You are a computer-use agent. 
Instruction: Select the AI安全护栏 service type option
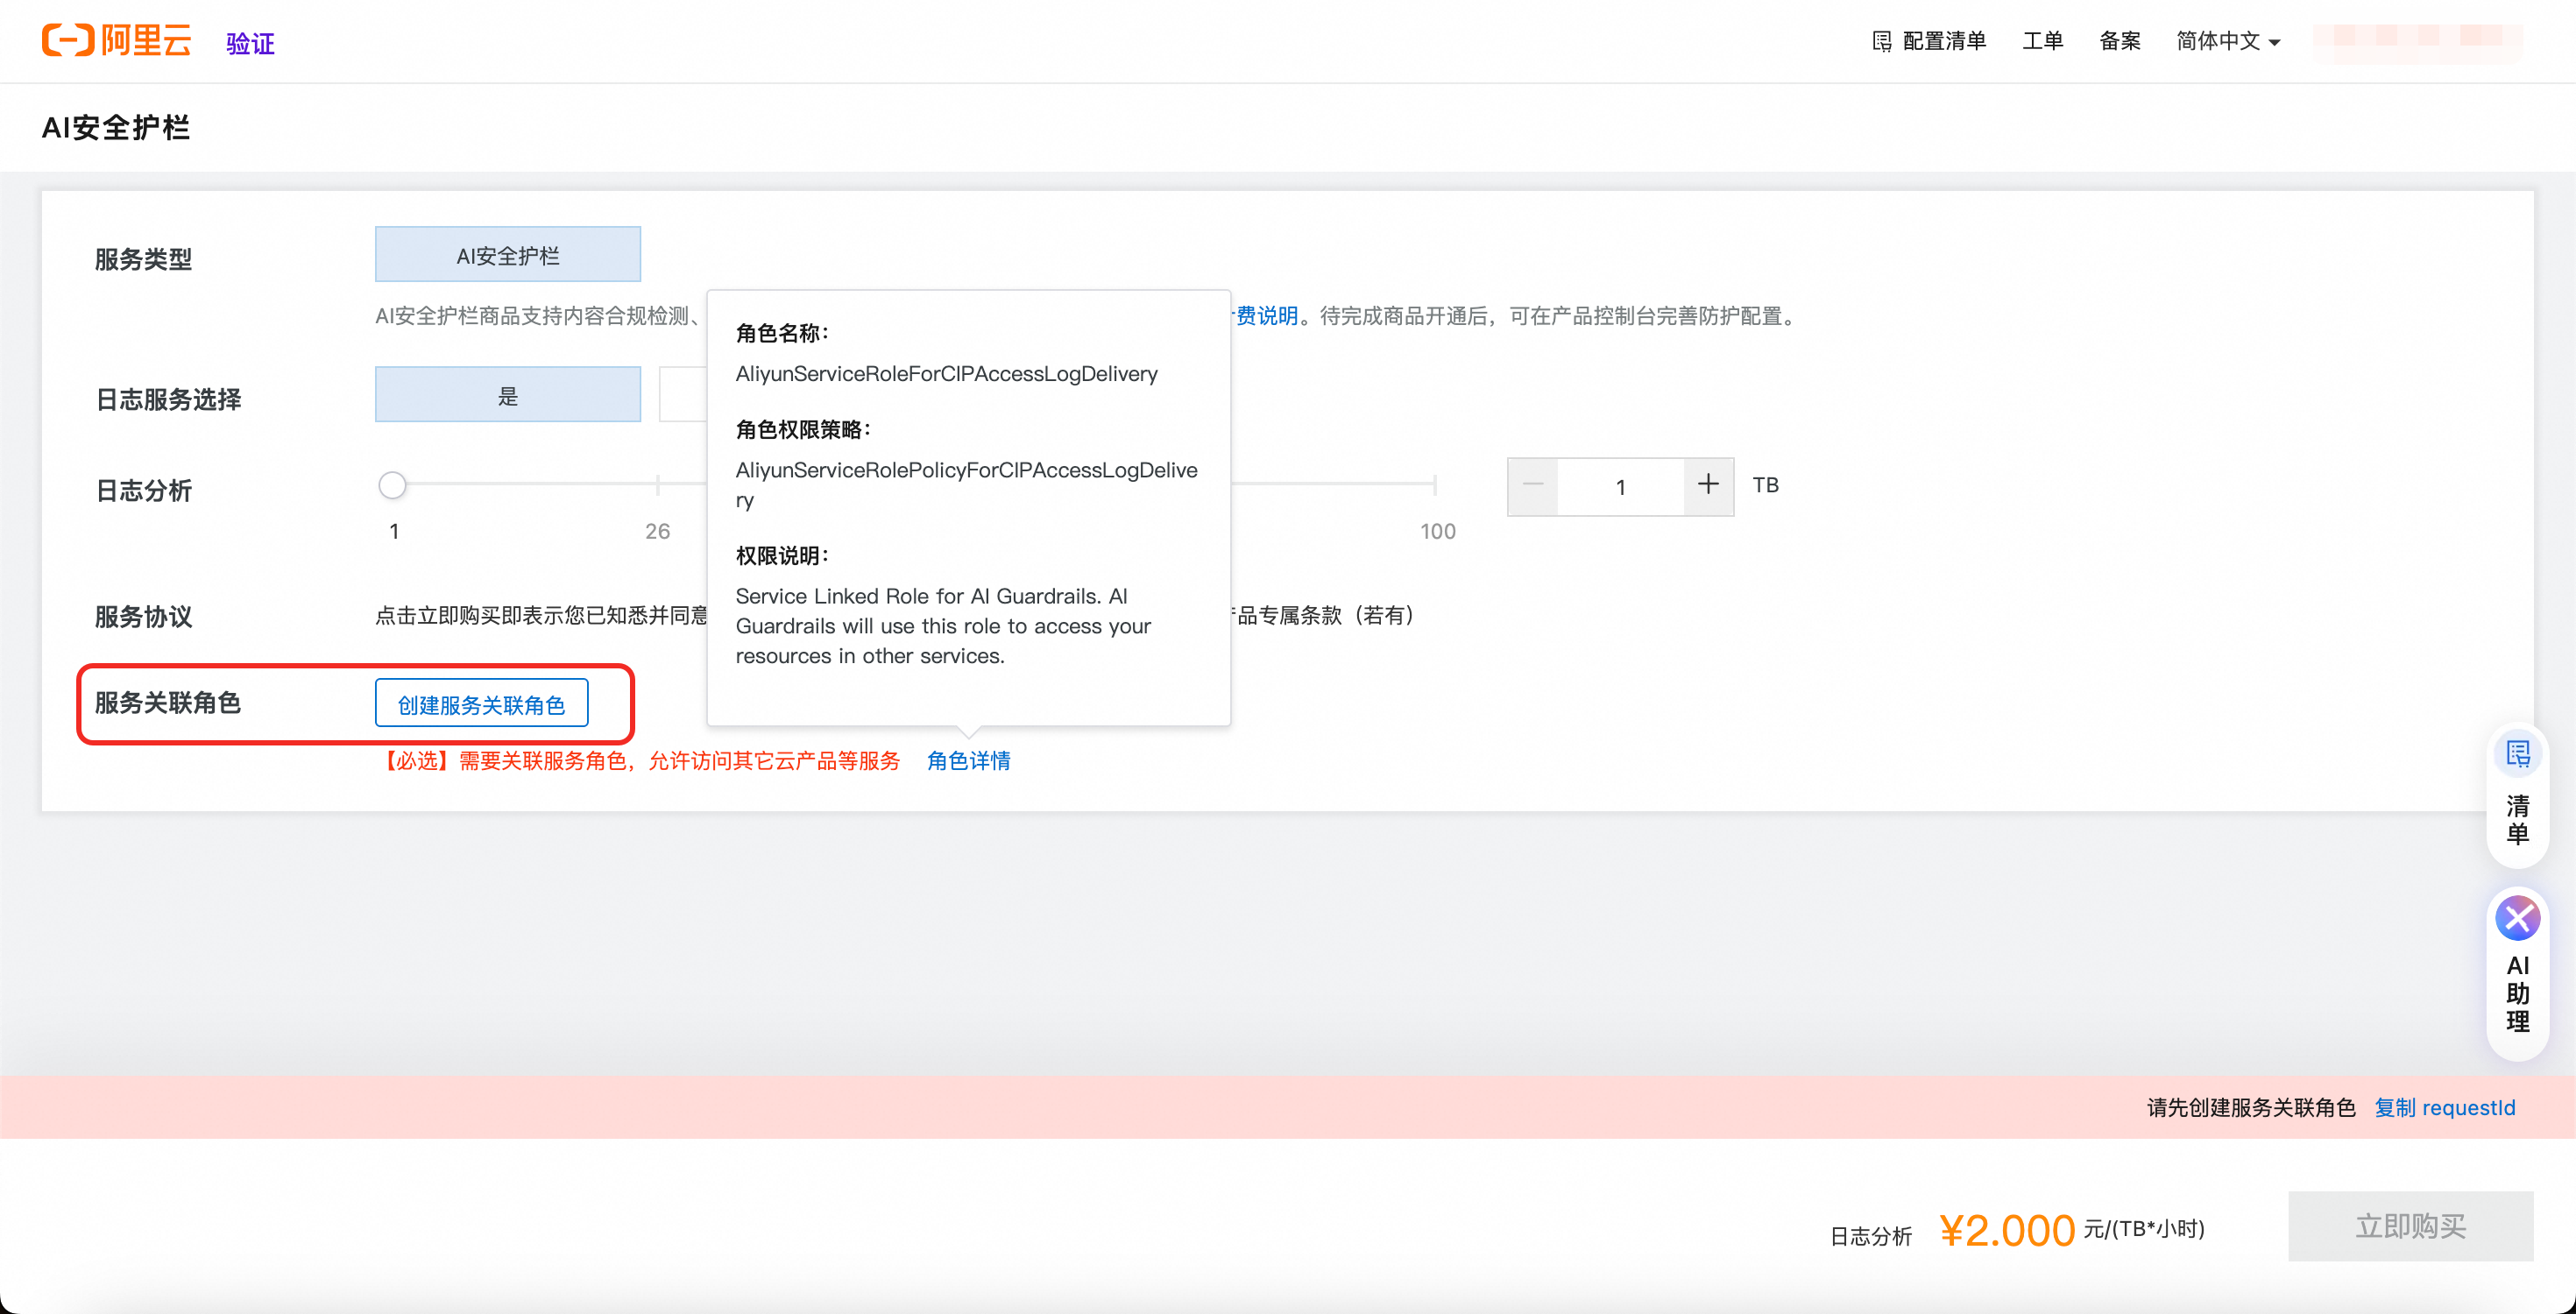[x=507, y=255]
